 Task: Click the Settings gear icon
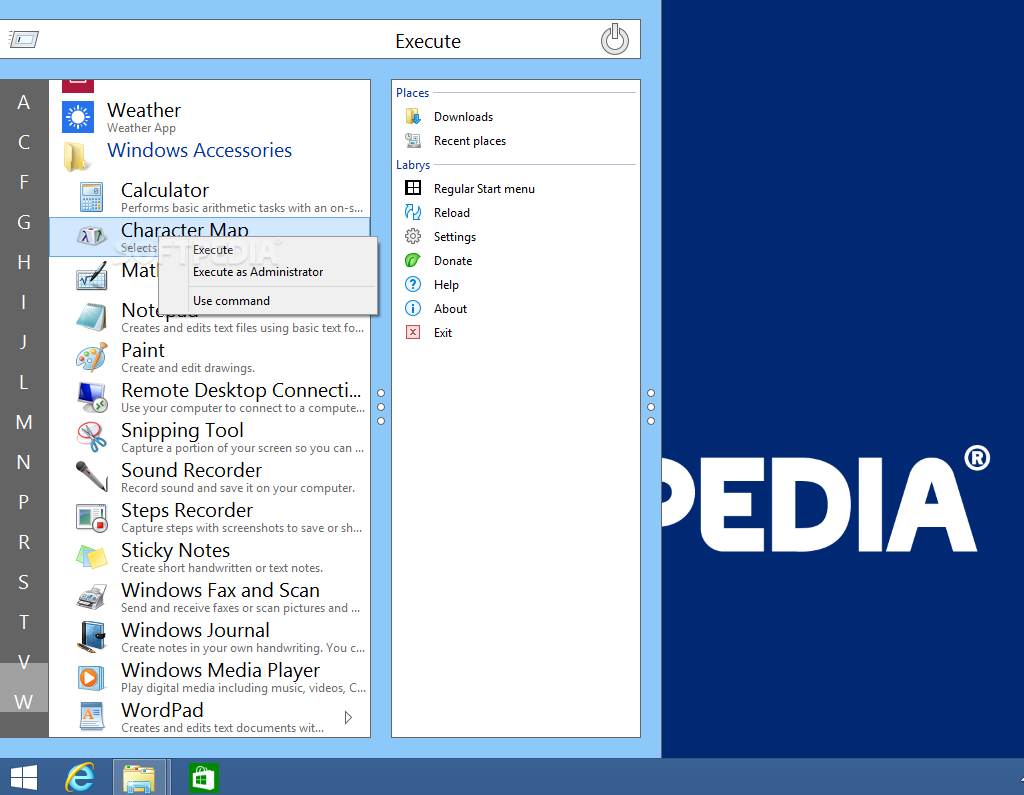(413, 236)
